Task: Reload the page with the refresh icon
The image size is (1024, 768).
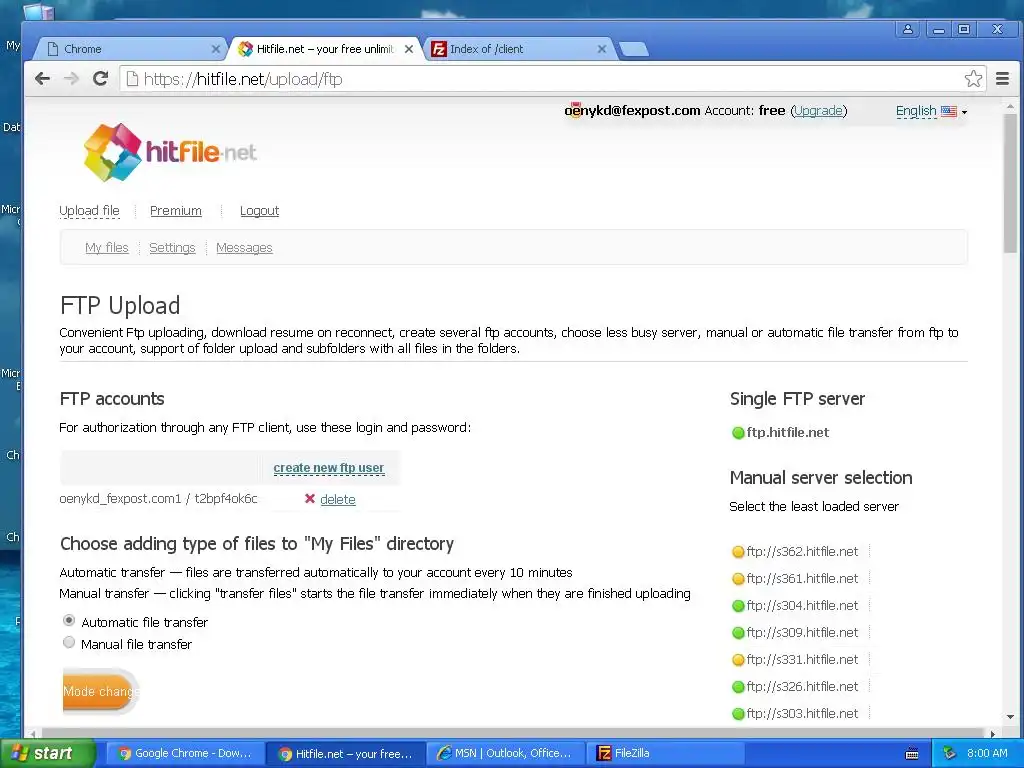Action: (100, 79)
